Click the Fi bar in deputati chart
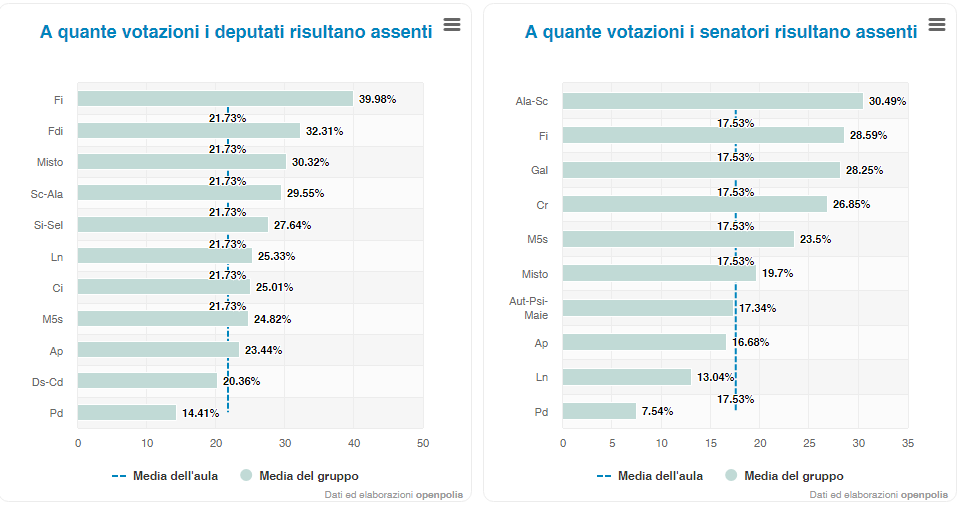Screen dimensions: 960x505 (x=215, y=99)
